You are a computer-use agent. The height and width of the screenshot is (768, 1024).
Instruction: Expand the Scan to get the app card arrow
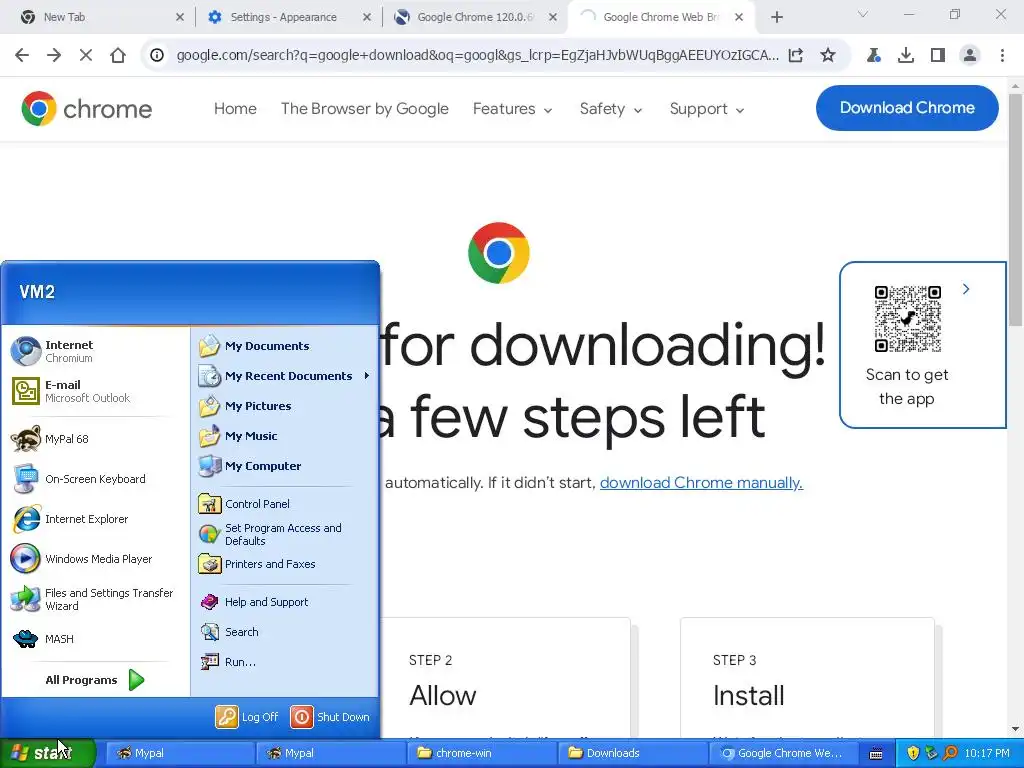click(x=966, y=289)
